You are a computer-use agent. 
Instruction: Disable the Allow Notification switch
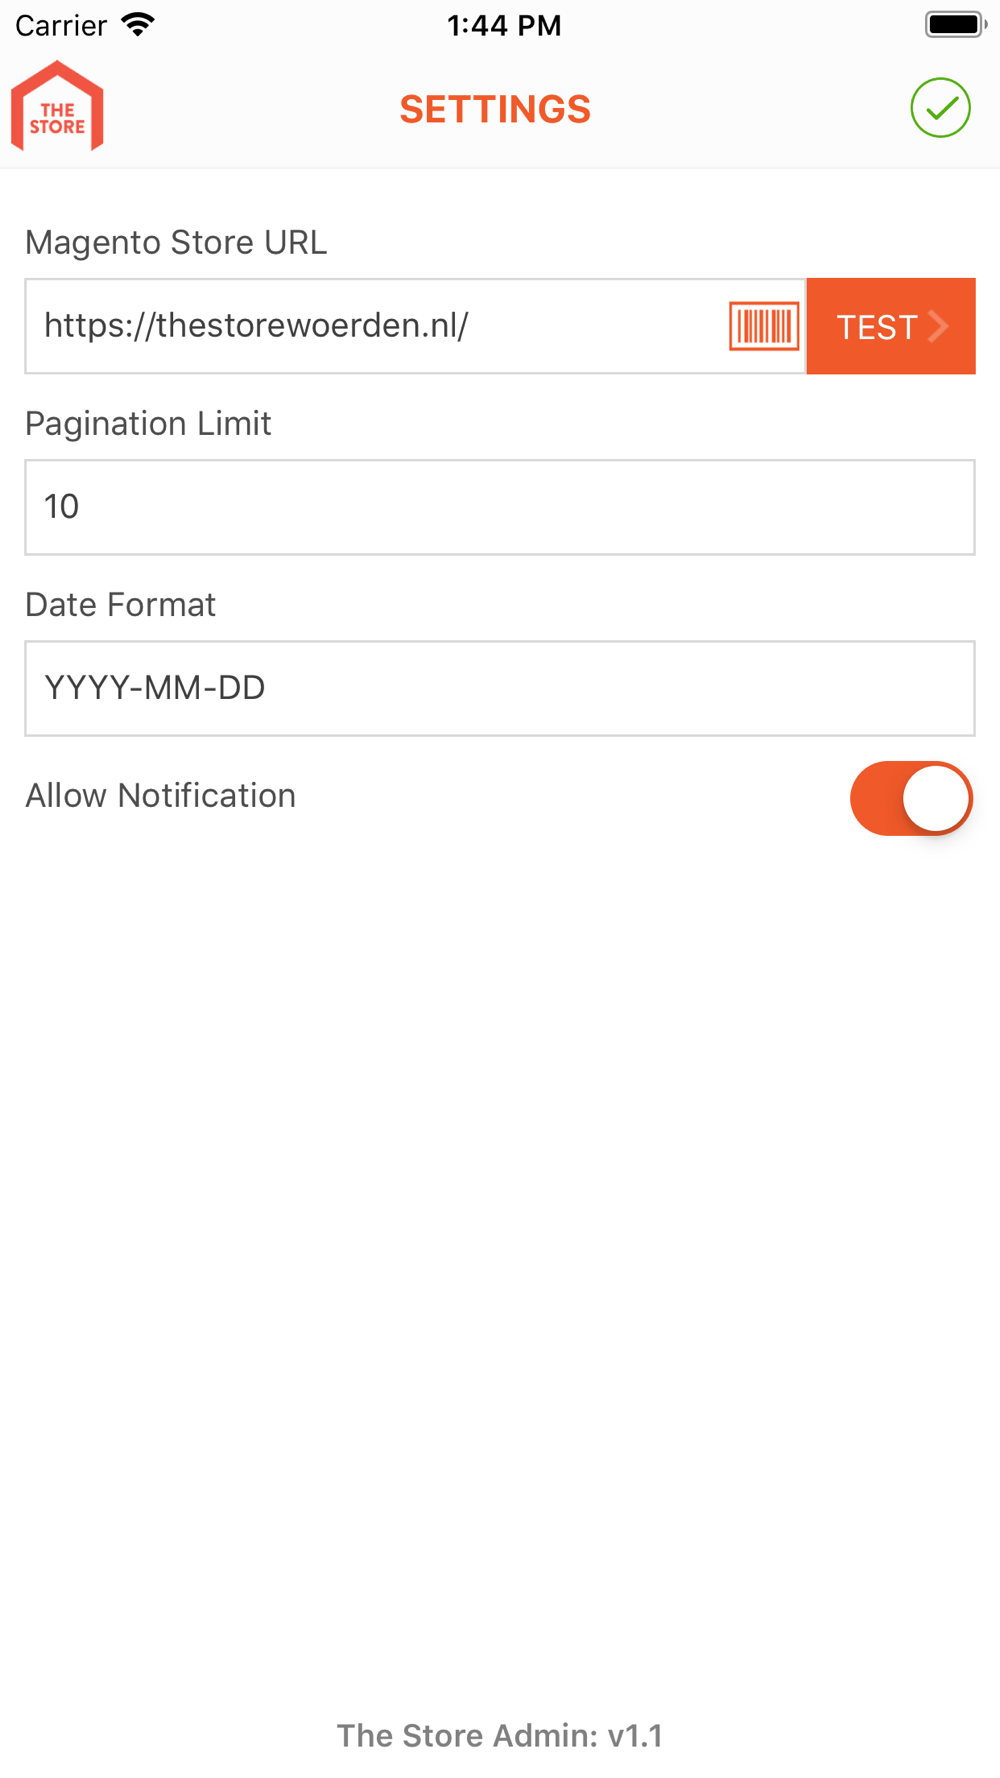click(x=911, y=798)
